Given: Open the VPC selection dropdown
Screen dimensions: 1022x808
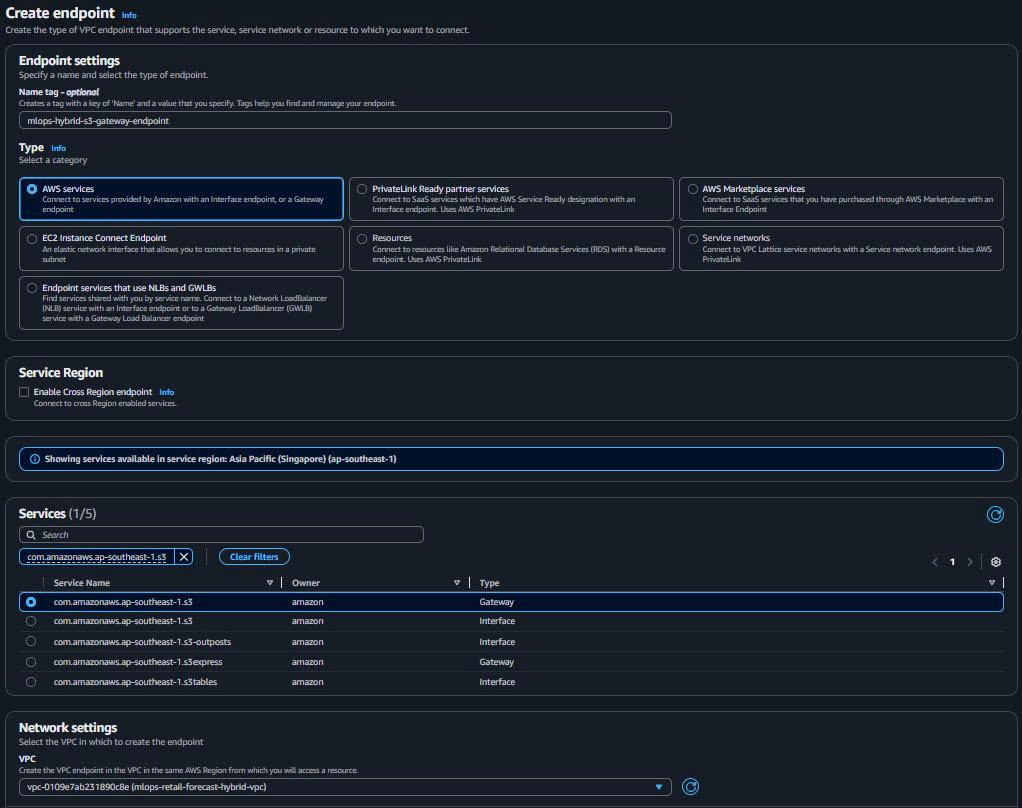Looking at the screenshot, I should [660, 786].
